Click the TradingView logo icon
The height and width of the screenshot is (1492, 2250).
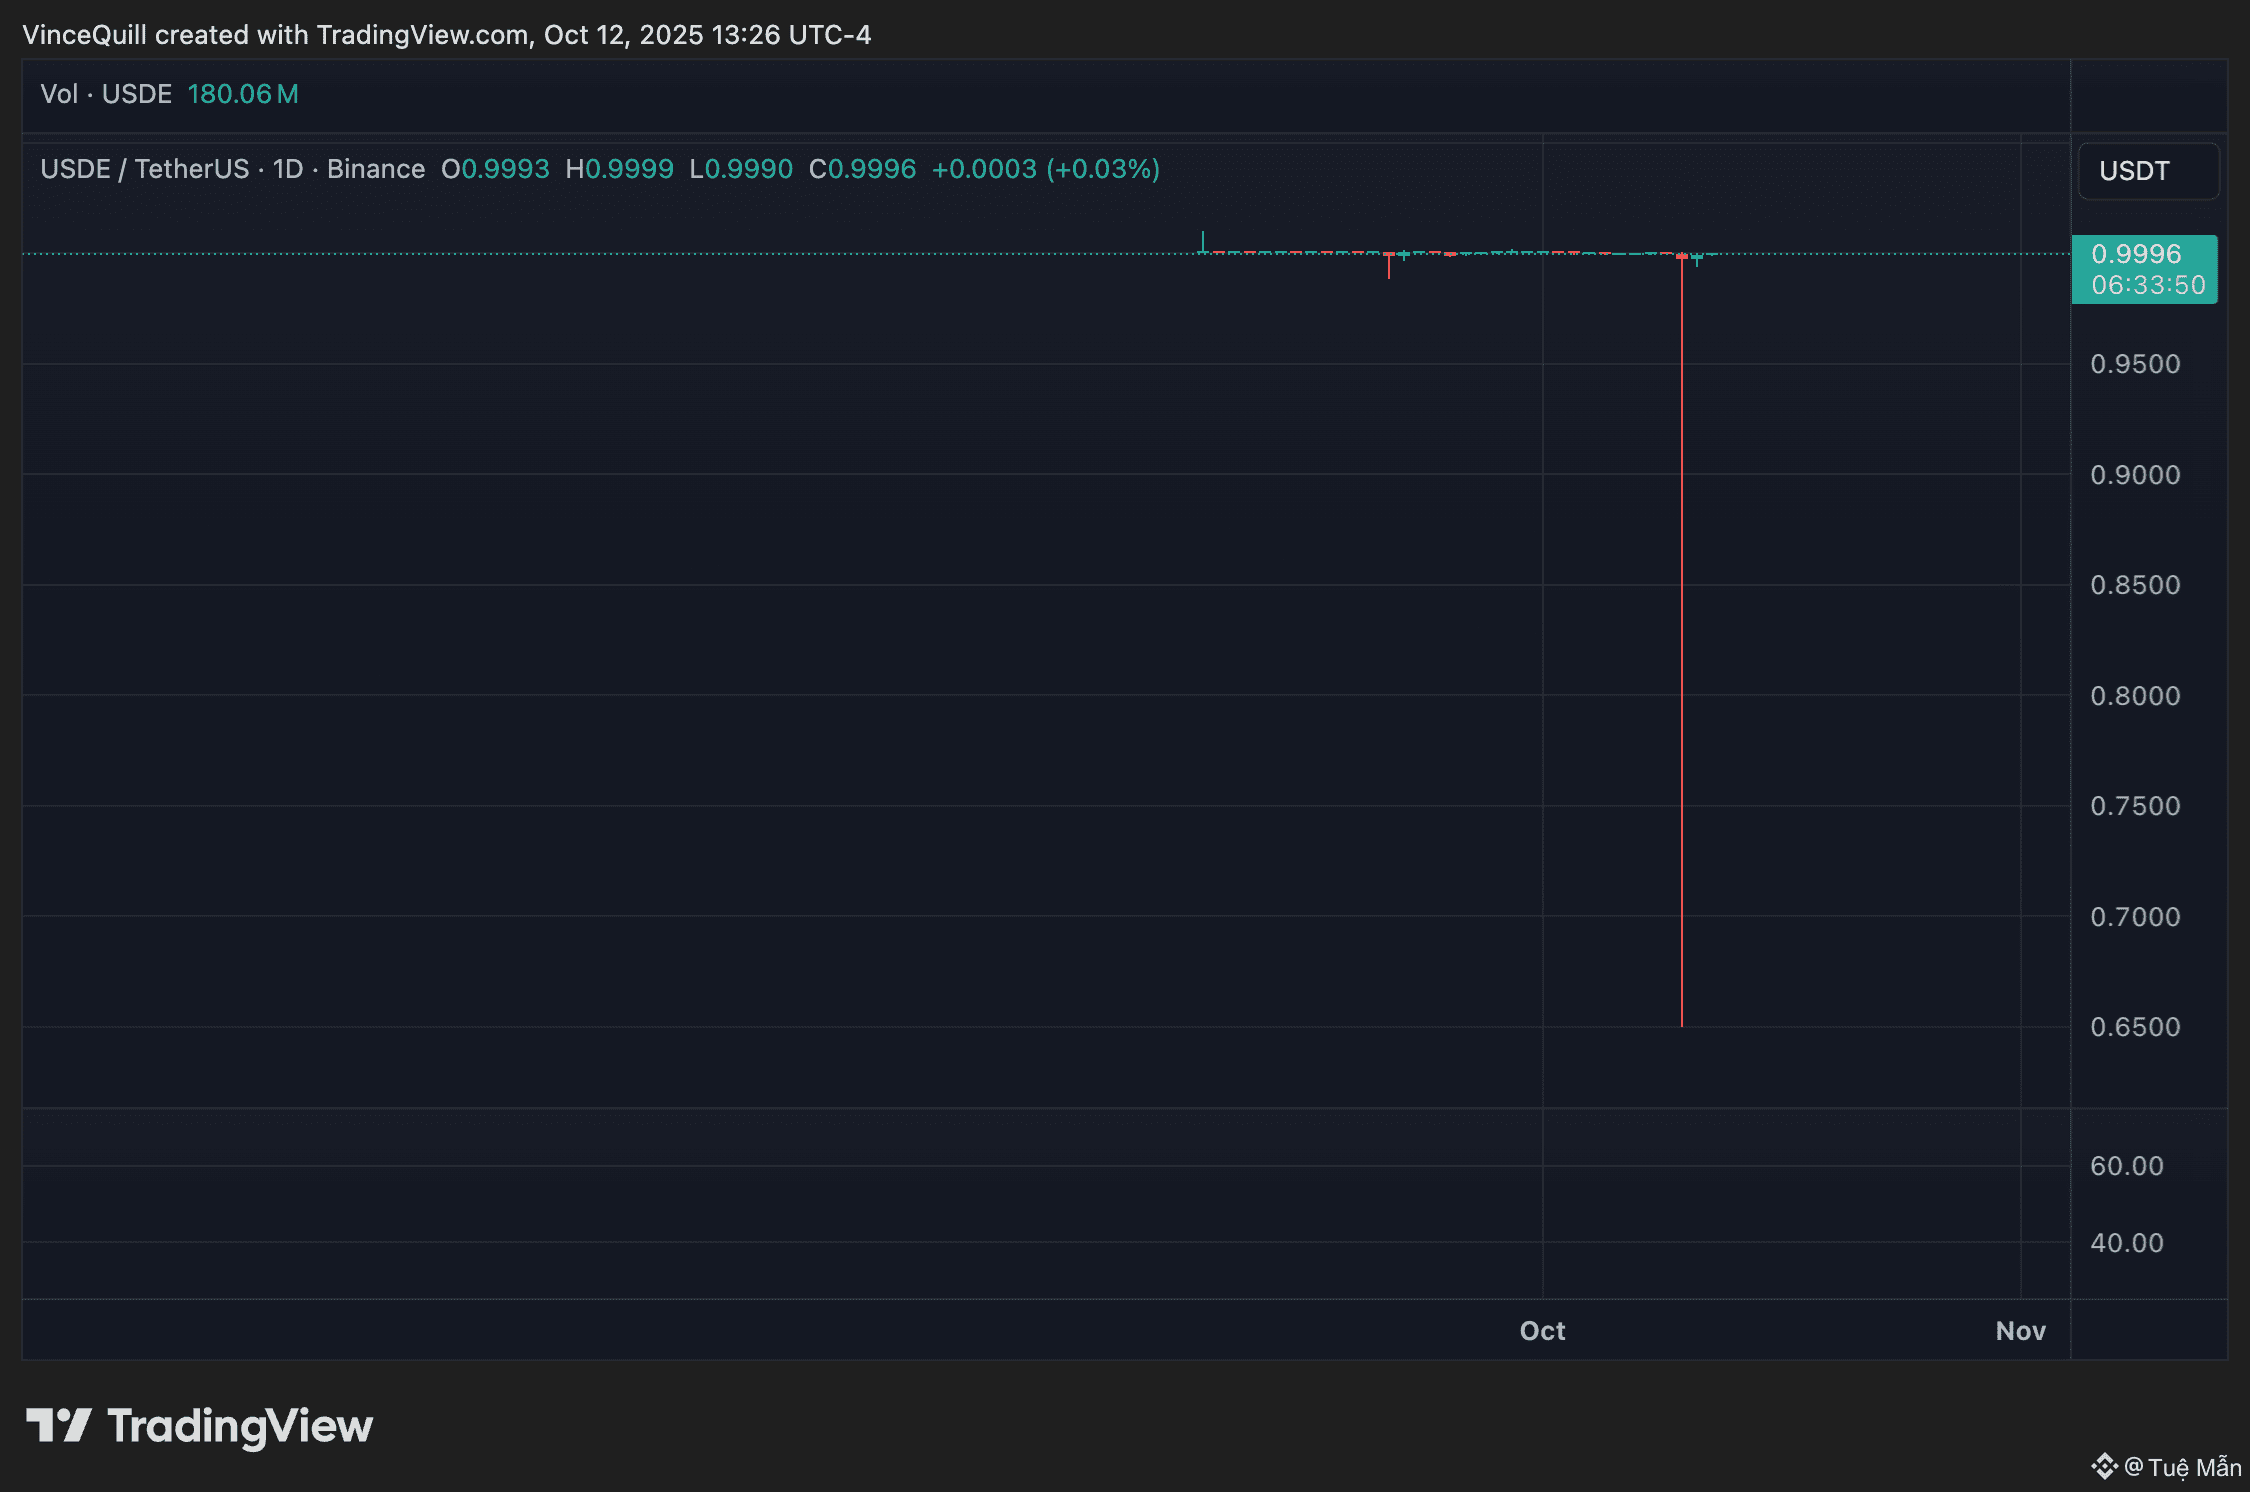(x=58, y=1425)
